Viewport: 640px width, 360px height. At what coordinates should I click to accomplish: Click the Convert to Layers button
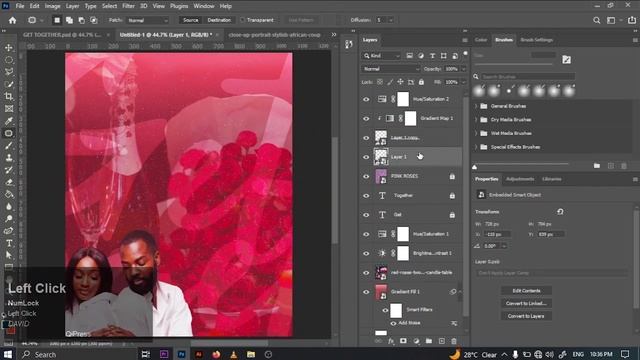[526, 316]
